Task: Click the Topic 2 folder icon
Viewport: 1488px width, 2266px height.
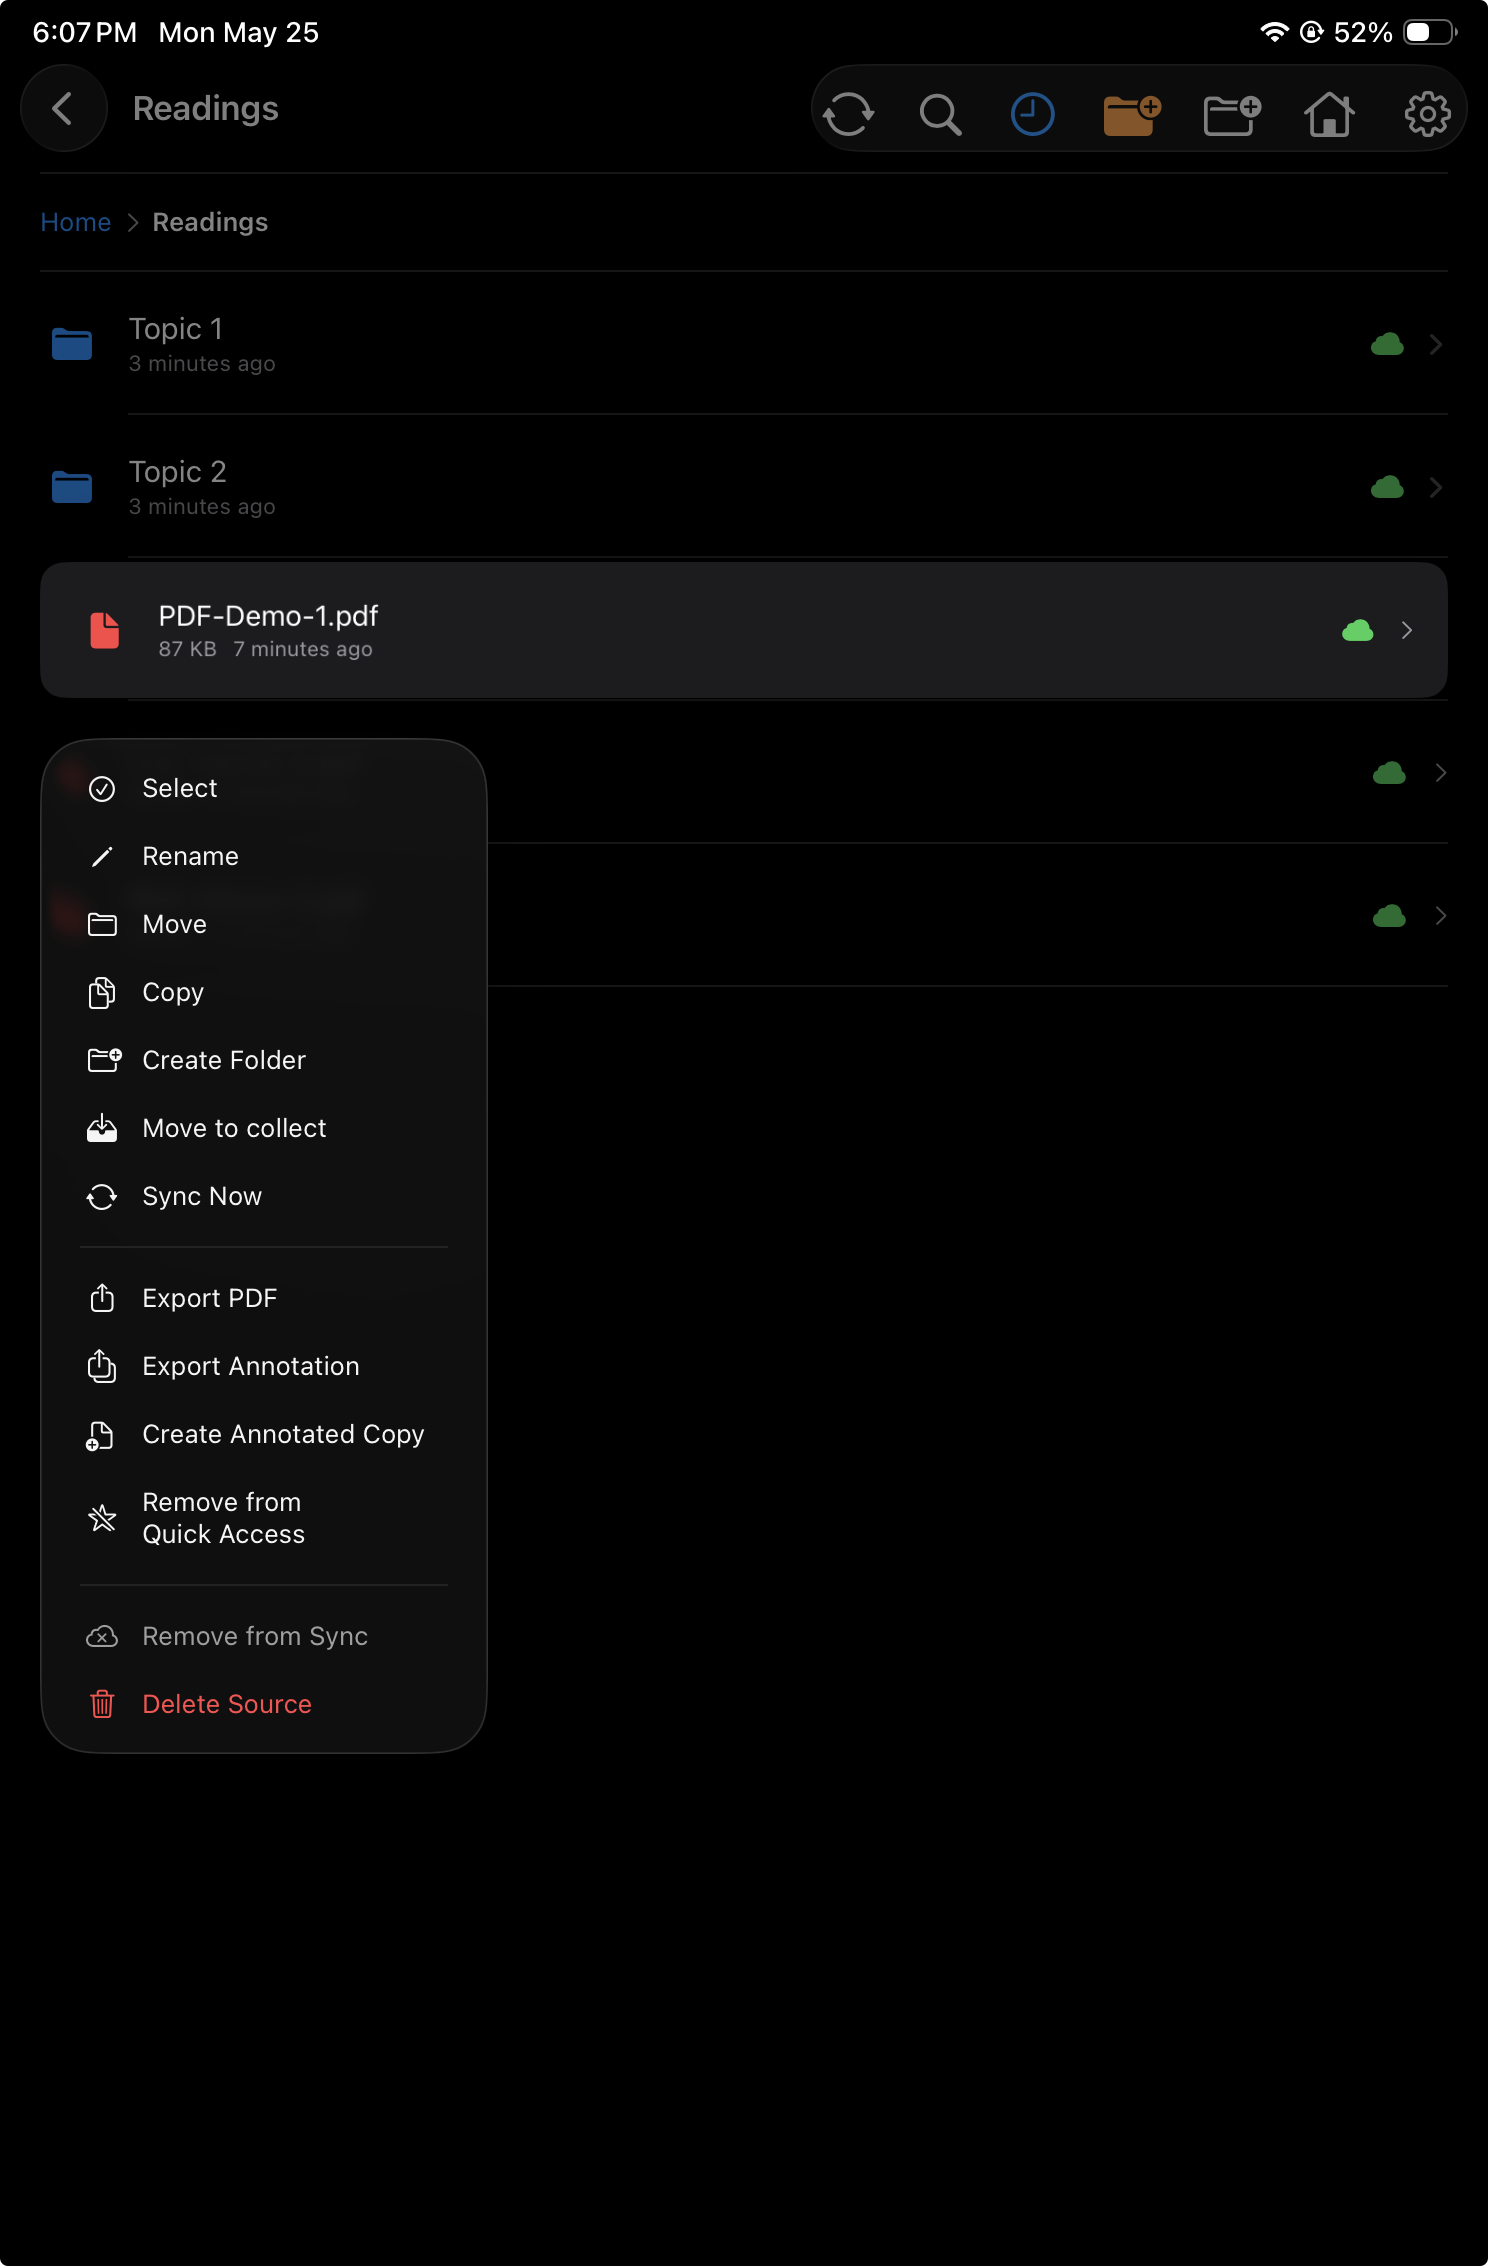Action: tap(72, 487)
